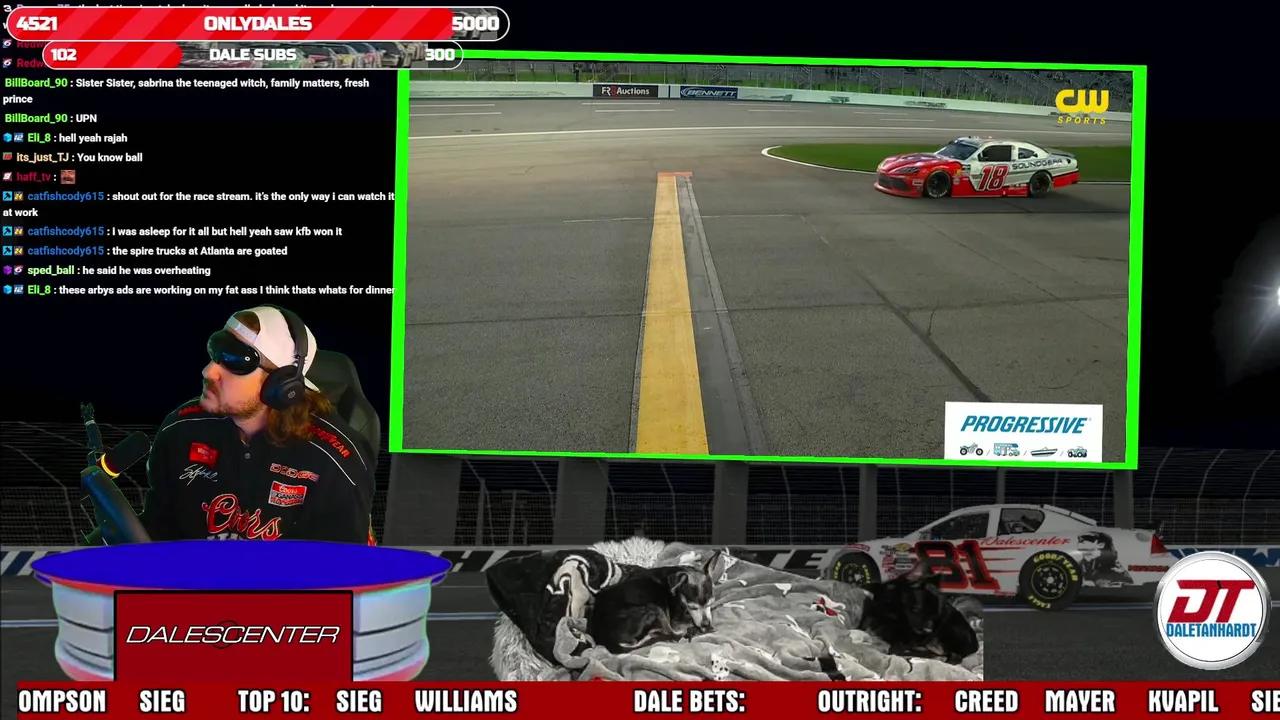The height and width of the screenshot is (720, 1280).
Task: Click username catfishcody615 on 'was asleep' message
Action: pos(65,231)
